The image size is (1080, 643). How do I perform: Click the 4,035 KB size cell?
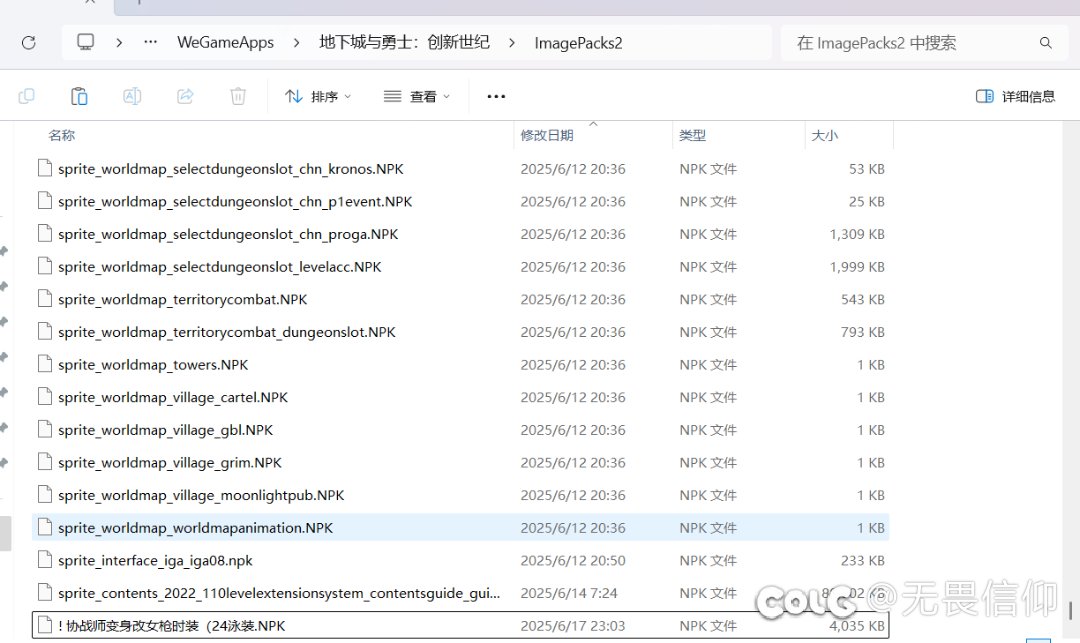[x=857, y=626]
